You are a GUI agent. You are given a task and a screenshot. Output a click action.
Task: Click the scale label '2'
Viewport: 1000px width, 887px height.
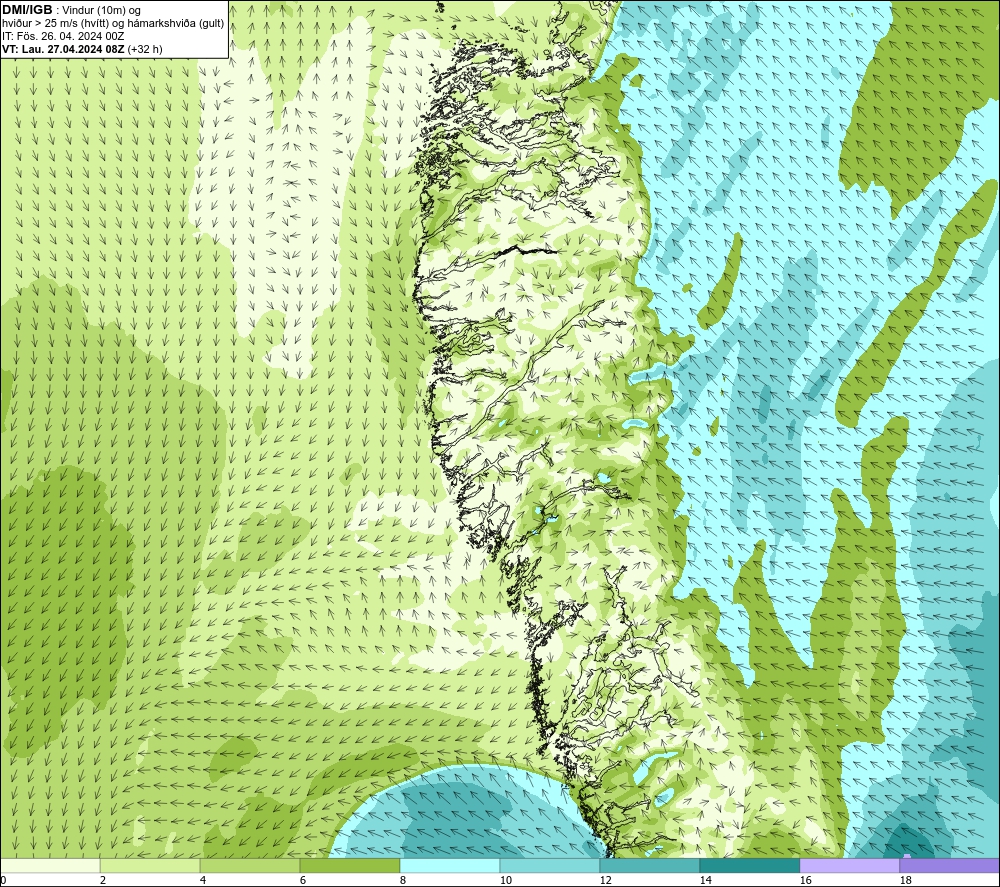(x=103, y=880)
